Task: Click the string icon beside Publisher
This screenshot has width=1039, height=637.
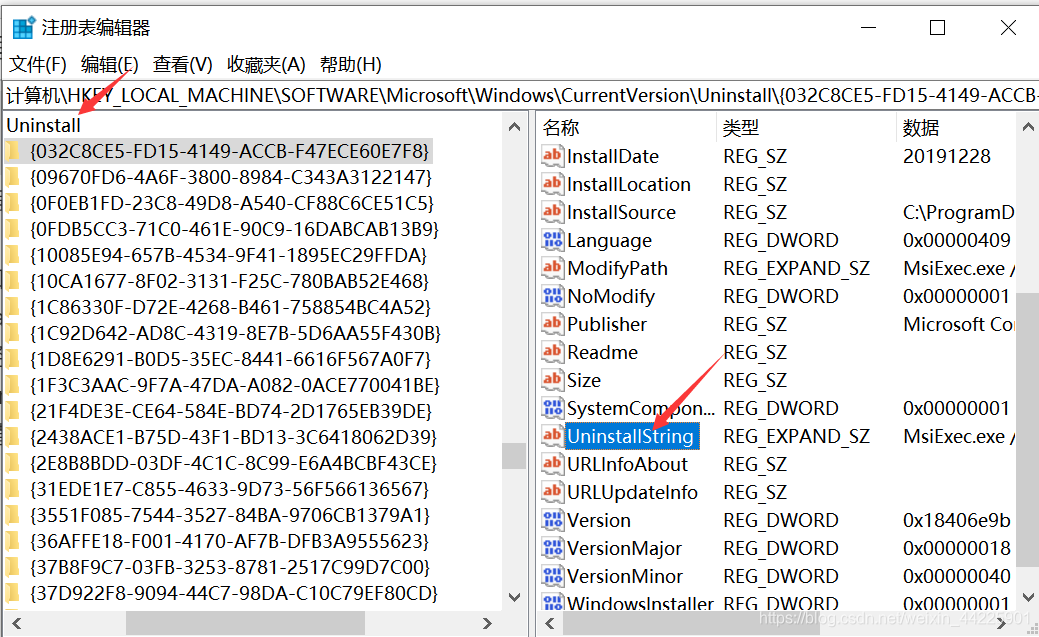Action: (x=553, y=323)
